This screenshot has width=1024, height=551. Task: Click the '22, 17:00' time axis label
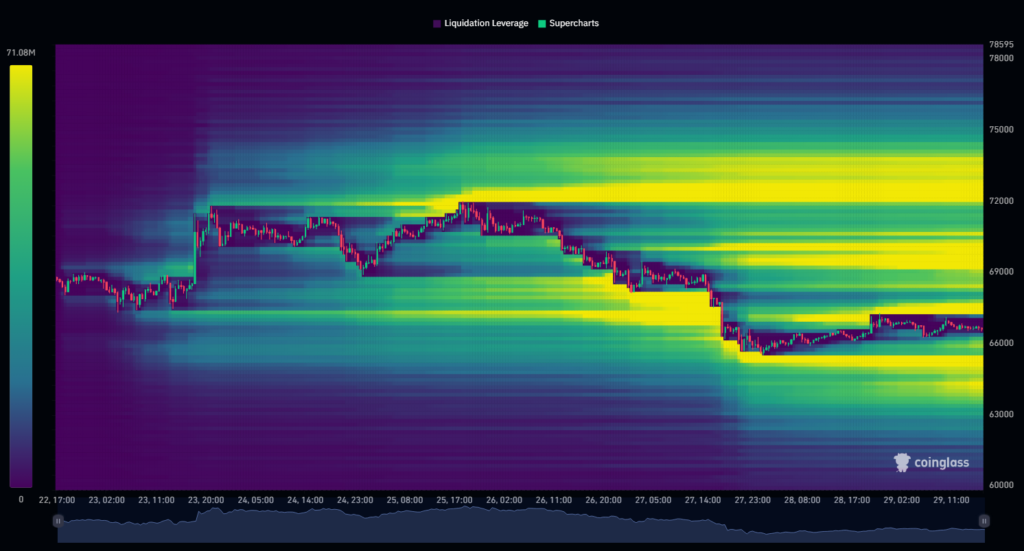(58, 498)
